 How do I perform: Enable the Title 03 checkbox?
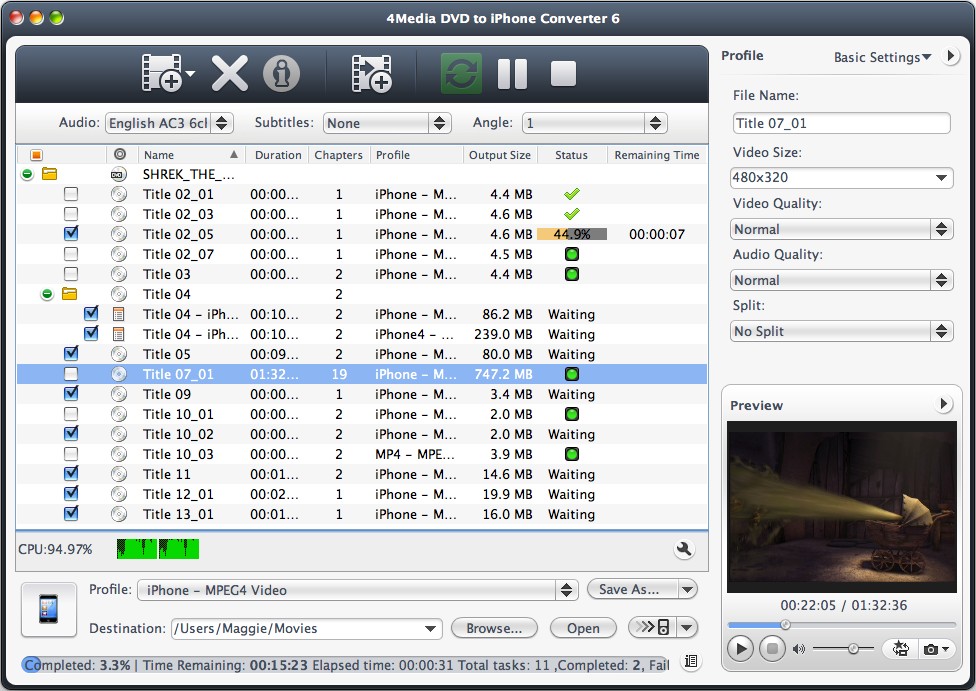(x=71, y=274)
